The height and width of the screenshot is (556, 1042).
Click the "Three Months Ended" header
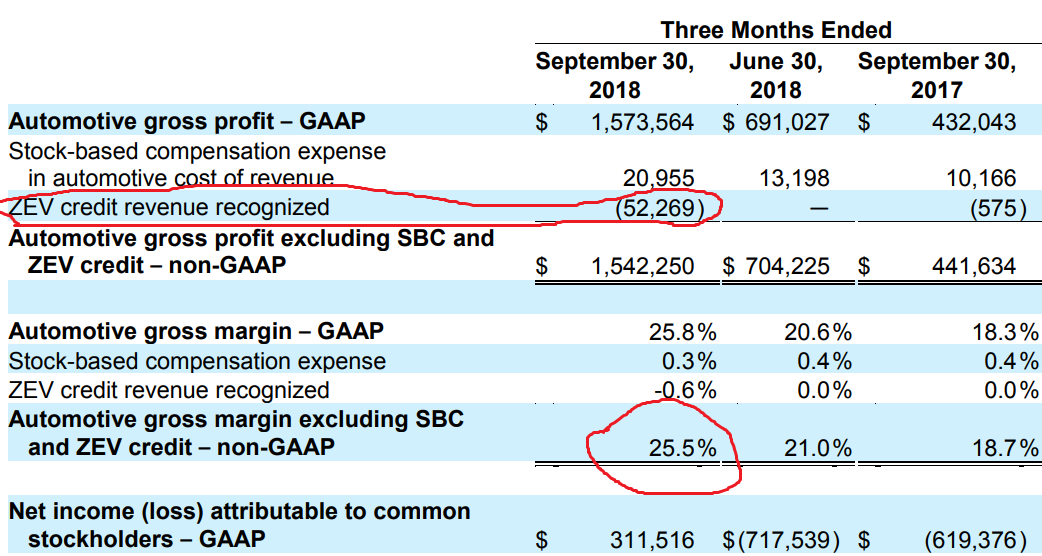pos(776,30)
